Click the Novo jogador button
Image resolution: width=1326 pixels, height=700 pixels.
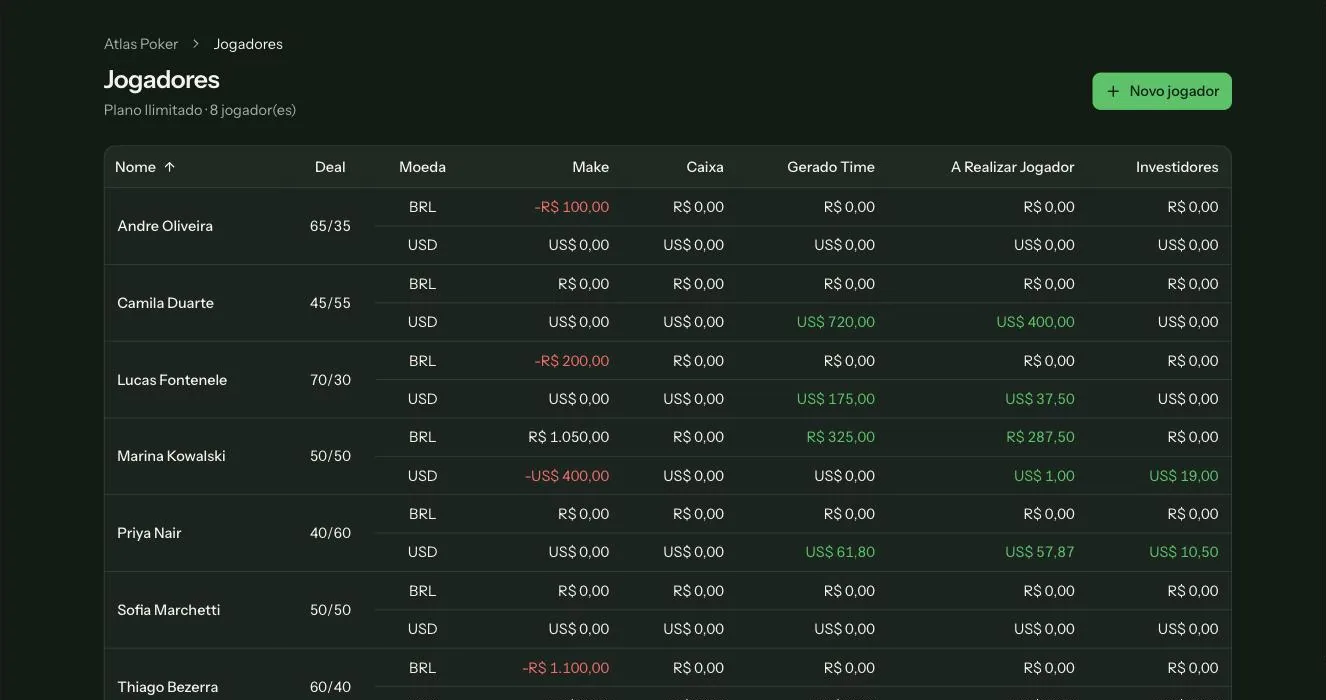(x=1161, y=91)
